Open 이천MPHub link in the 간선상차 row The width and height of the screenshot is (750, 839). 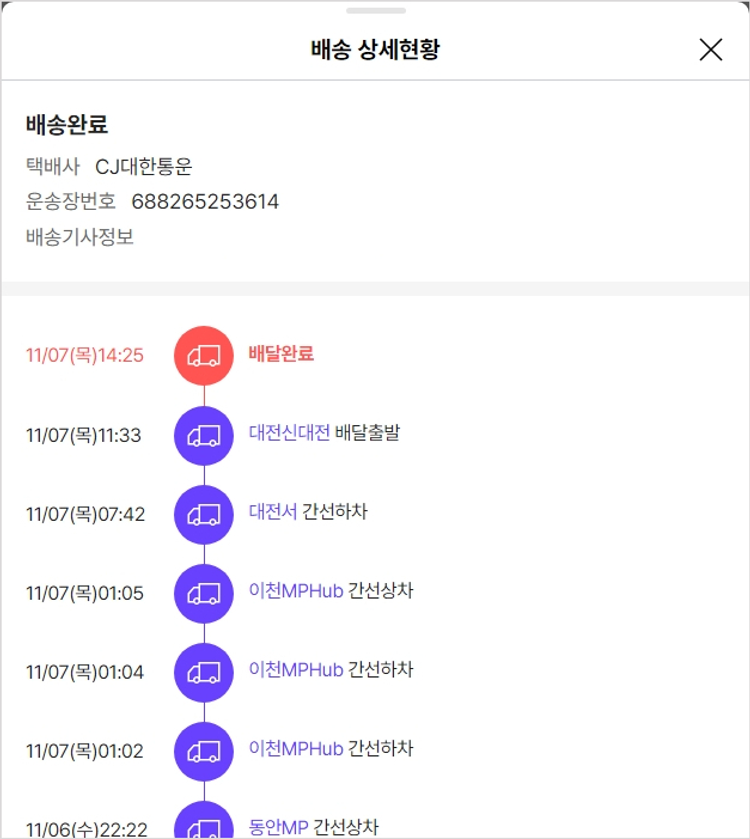(x=296, y=591)
